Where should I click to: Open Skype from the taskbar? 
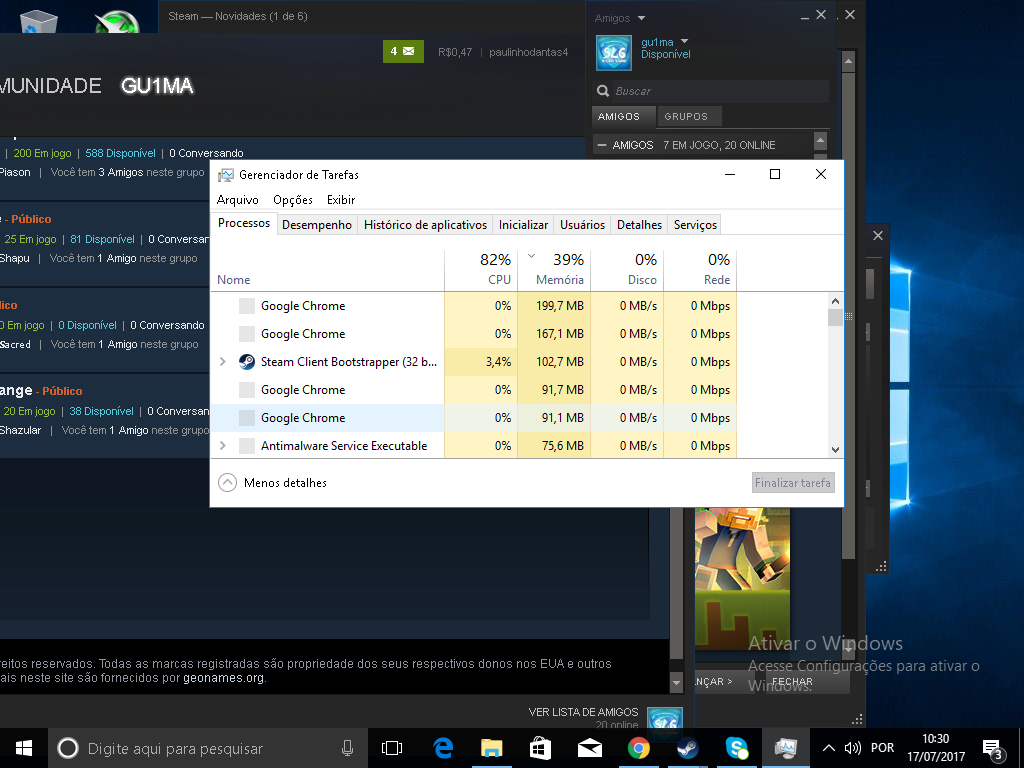click(x=737, y=748)
